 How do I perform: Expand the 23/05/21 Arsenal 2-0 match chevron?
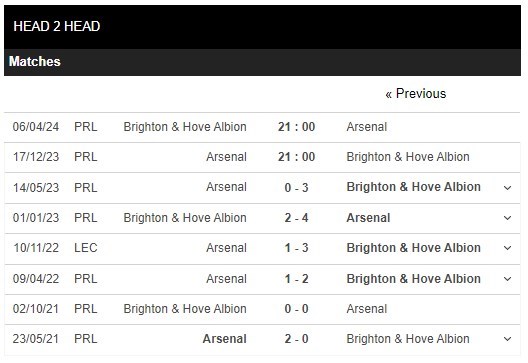click(x=507, y=339)
